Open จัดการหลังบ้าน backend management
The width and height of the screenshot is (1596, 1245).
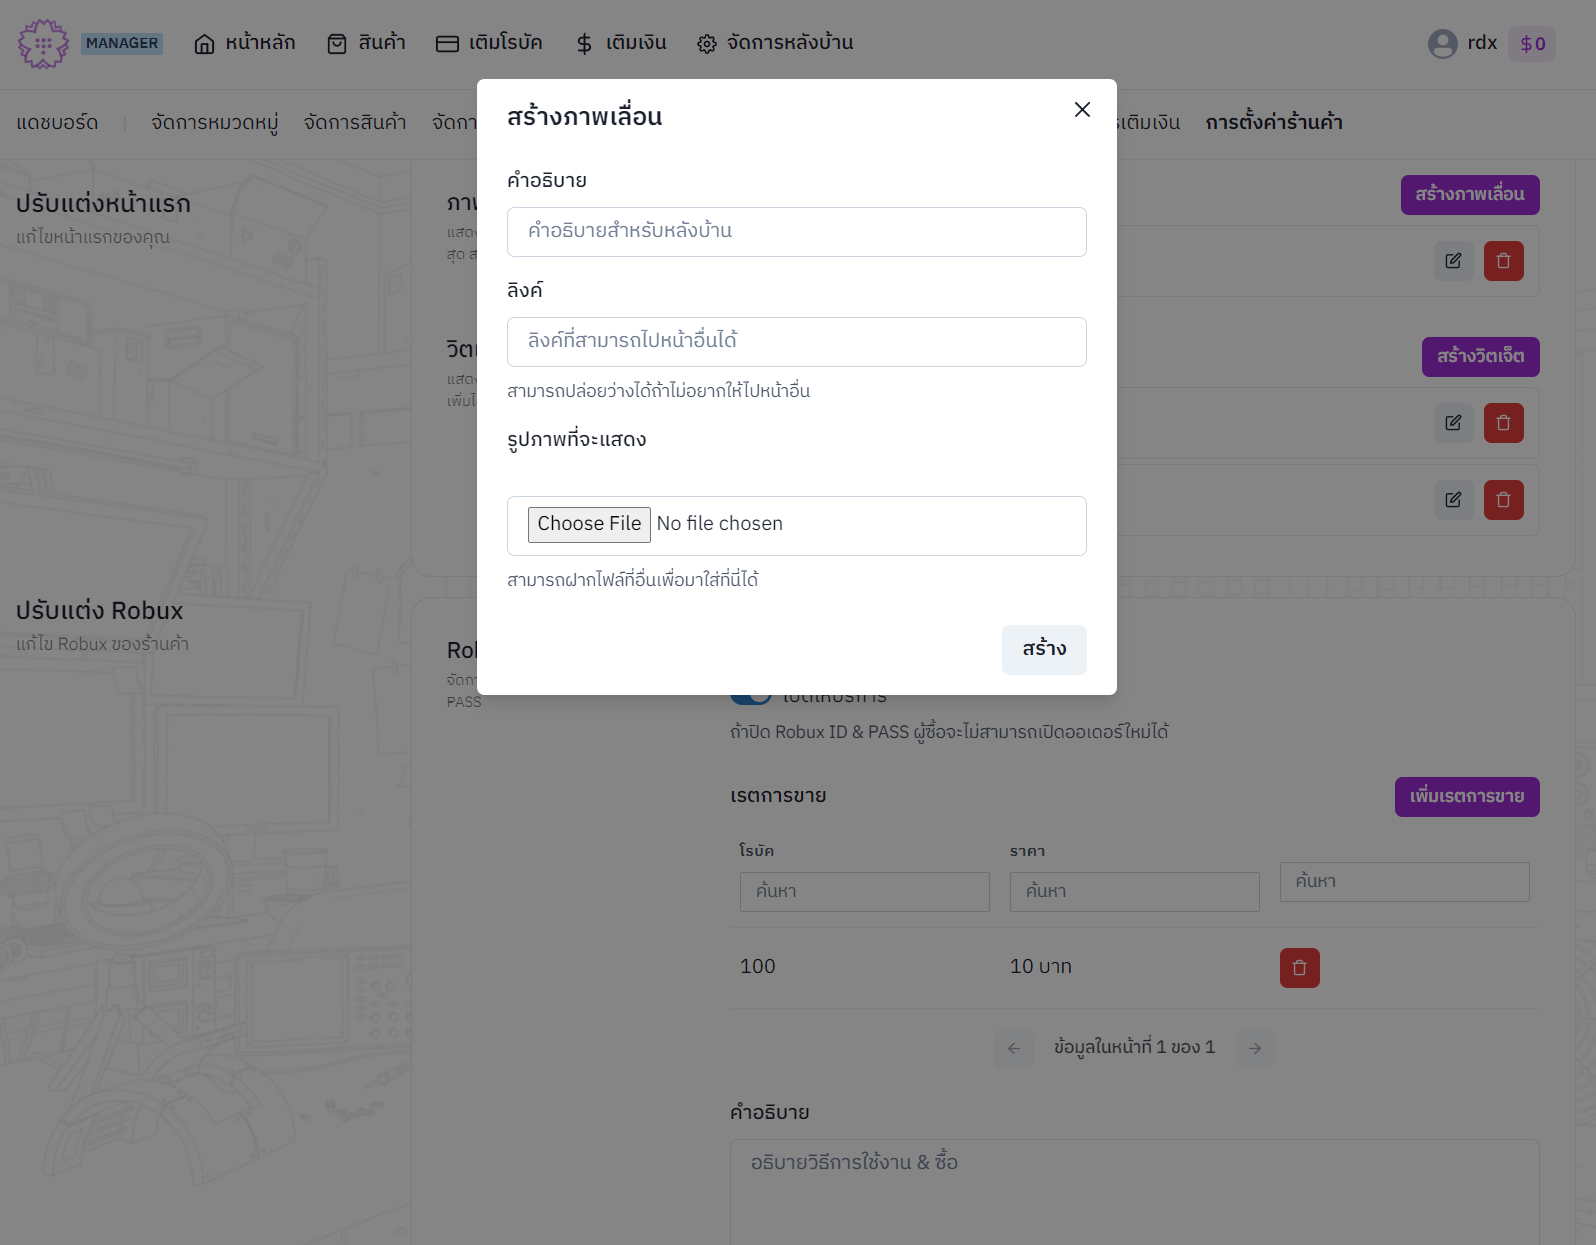pyautogui.click(x=775, y=43)
